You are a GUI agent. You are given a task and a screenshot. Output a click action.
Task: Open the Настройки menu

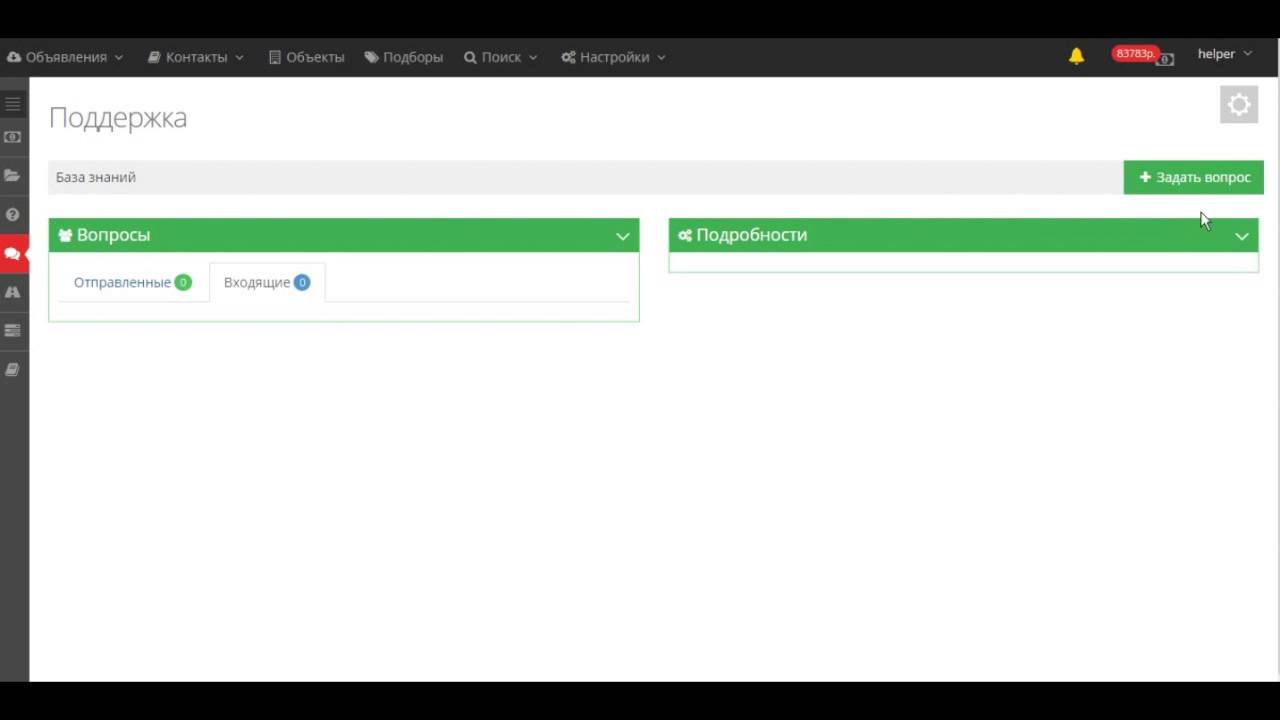point(614,57)
